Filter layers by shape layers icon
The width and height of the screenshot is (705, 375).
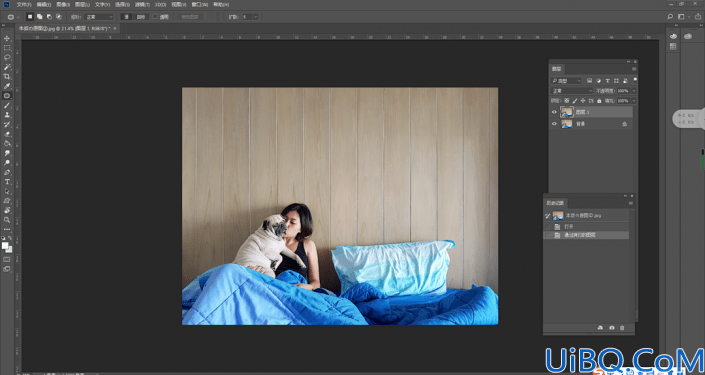point(616,81)
